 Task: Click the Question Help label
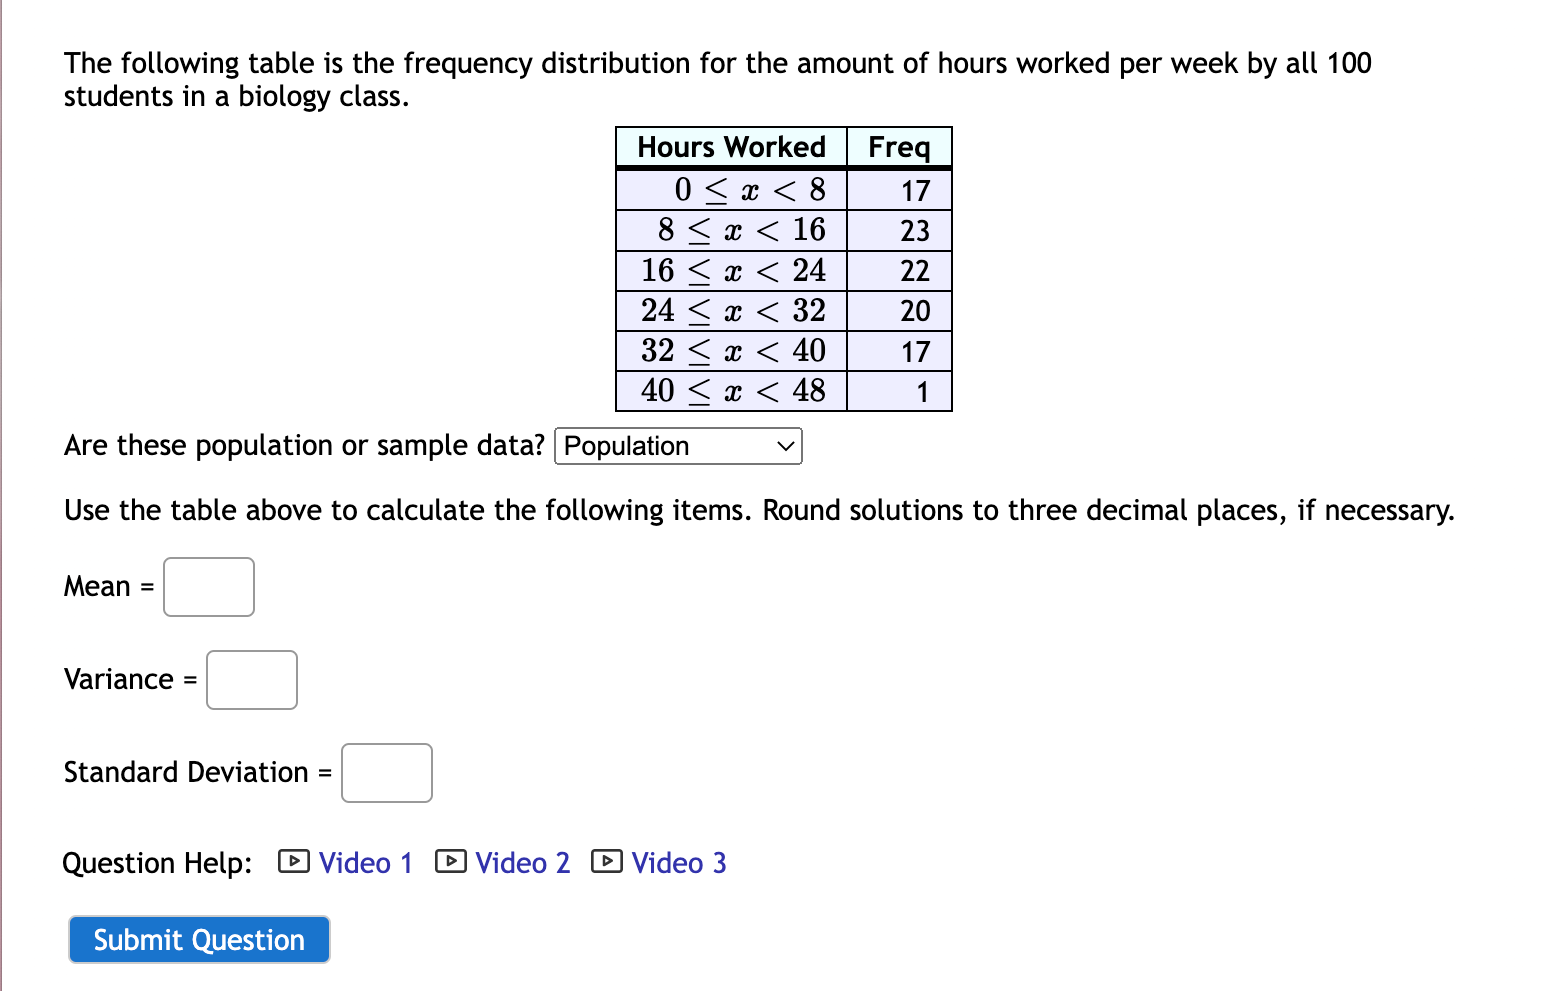pyautogui.click(x=157, y=861)
